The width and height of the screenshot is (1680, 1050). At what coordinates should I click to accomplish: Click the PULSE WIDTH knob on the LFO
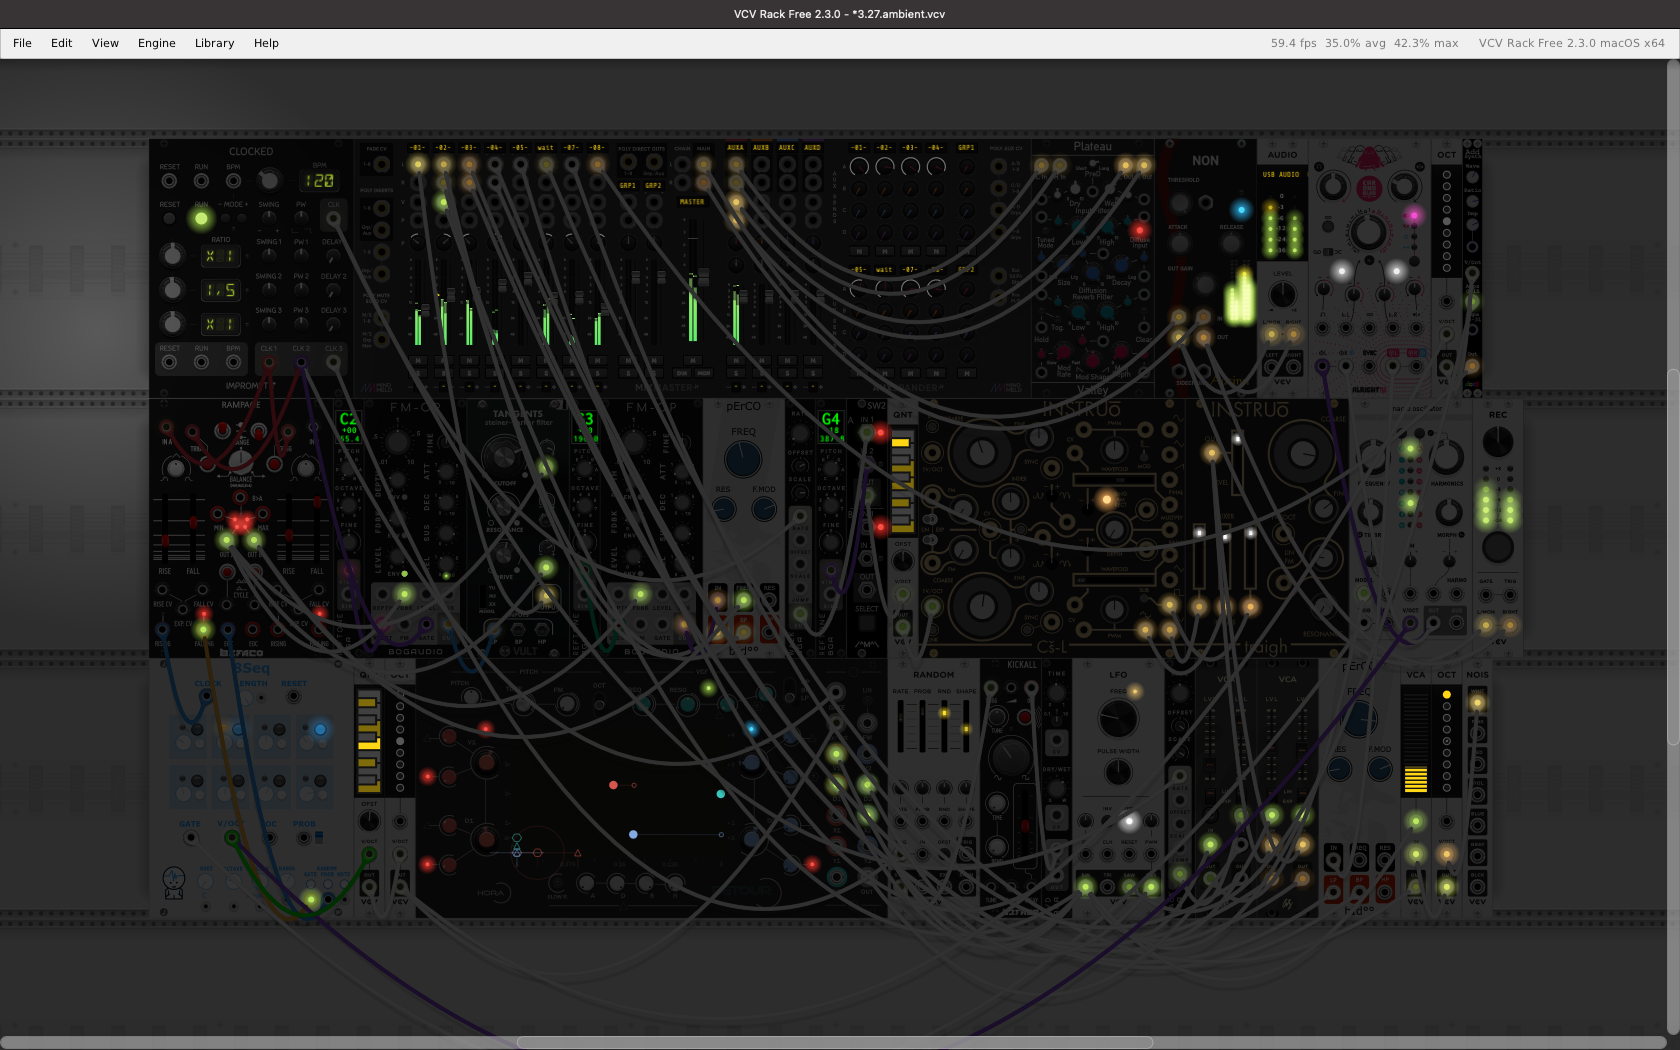pyautogui.click(x=1117, y=772)
